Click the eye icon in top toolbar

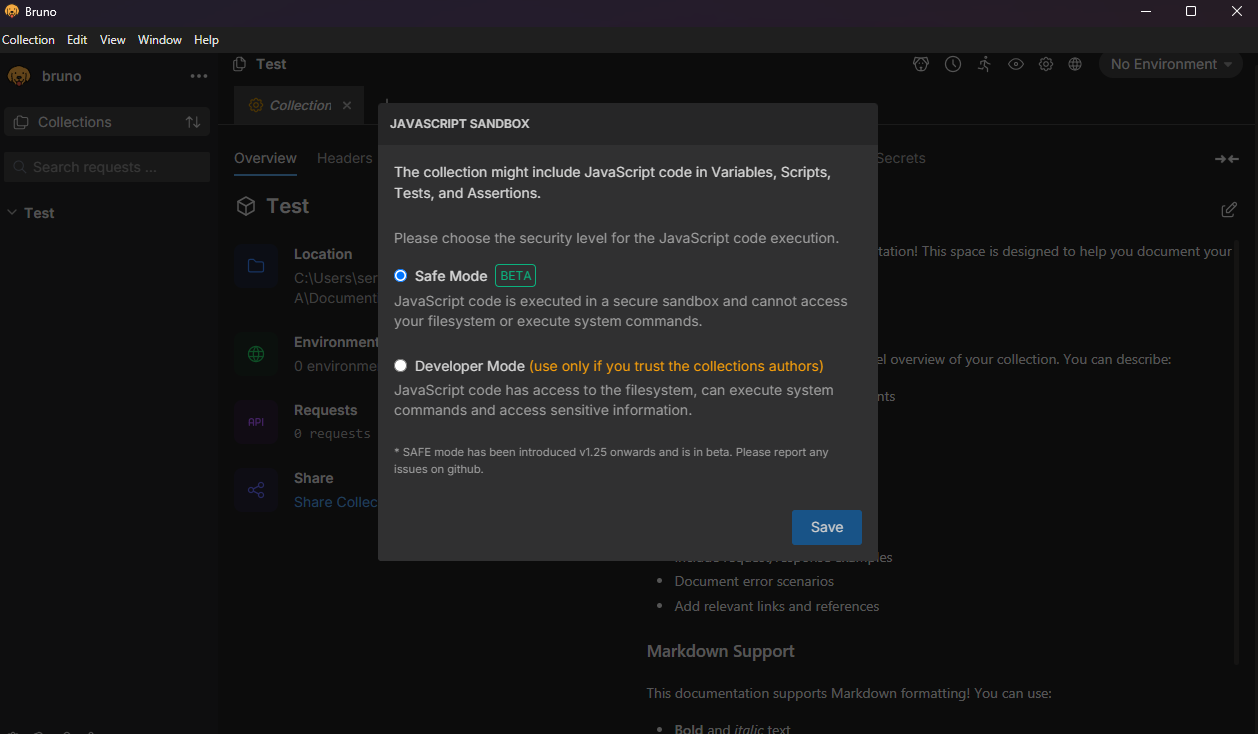click(1016, 64)
